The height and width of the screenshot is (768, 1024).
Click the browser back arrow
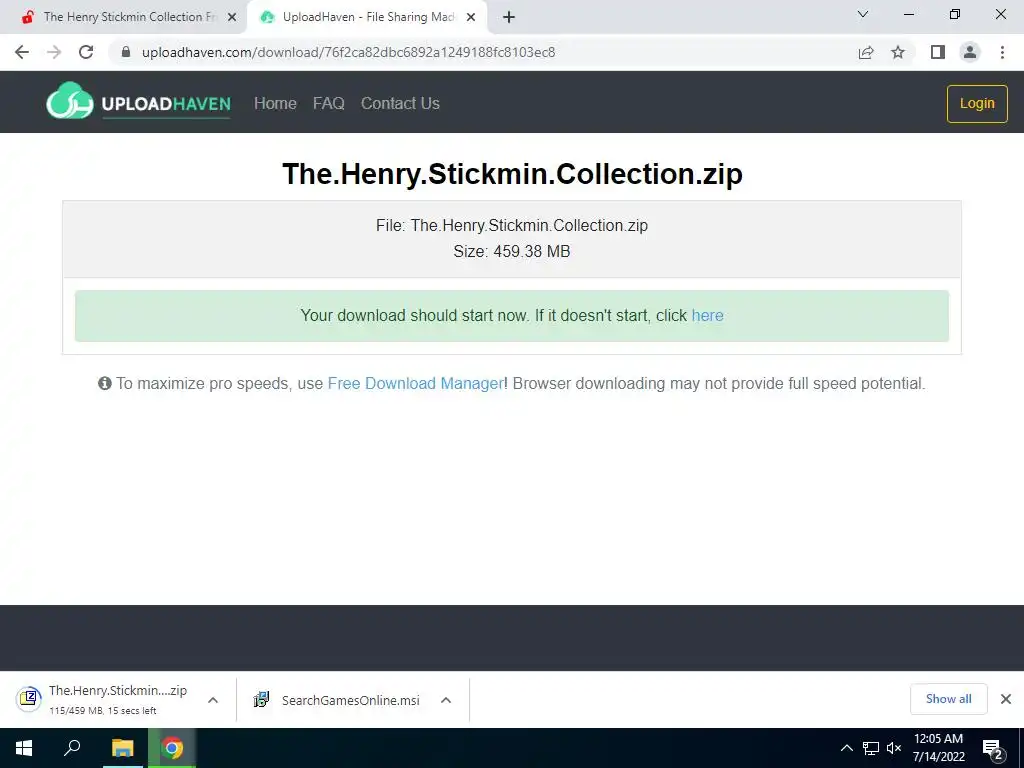(x=22, y=52)
